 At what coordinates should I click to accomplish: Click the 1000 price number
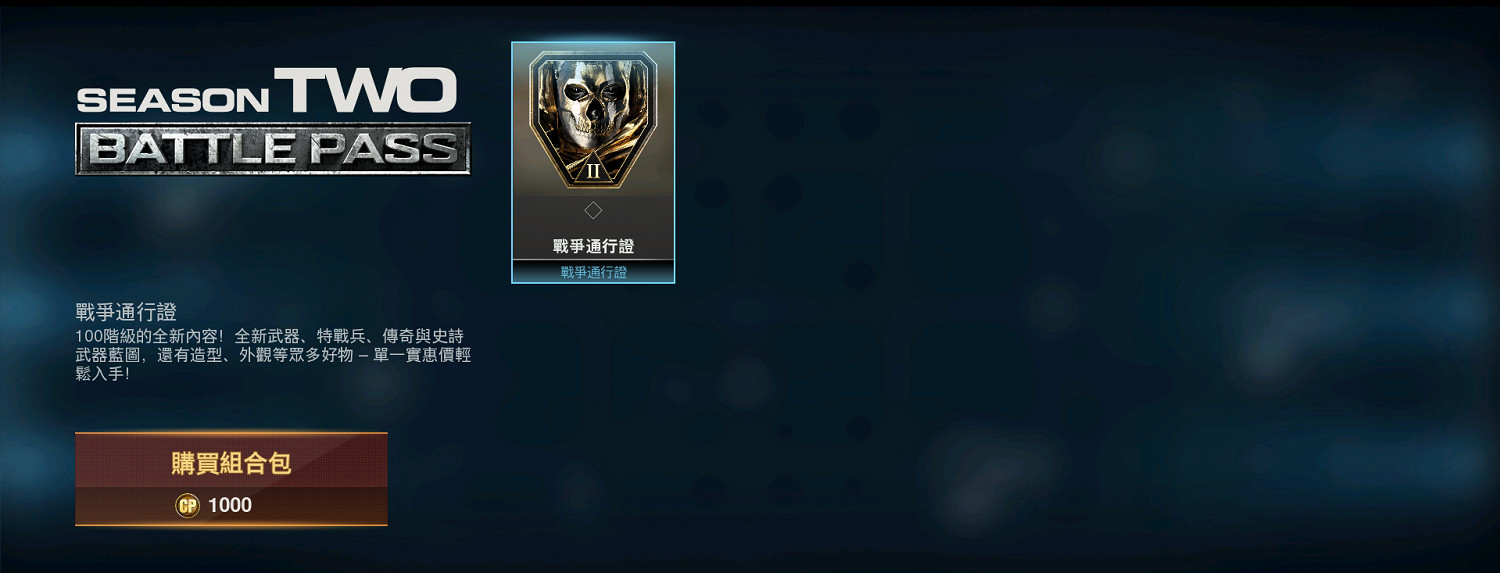(x=230, y=505)
